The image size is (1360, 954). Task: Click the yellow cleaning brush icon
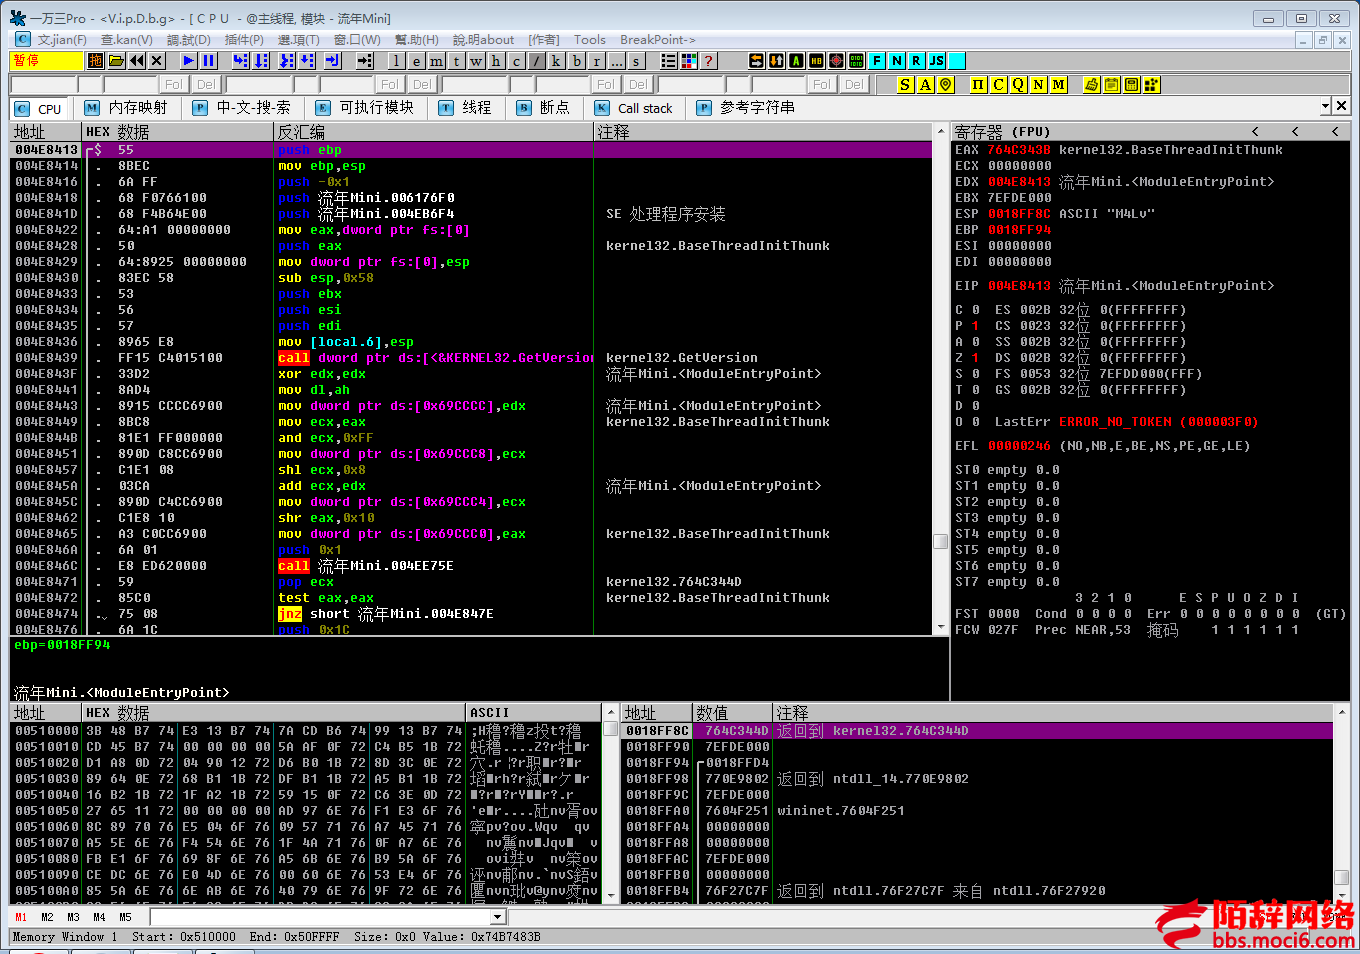pyautogui.click(x=1091, y=84)
